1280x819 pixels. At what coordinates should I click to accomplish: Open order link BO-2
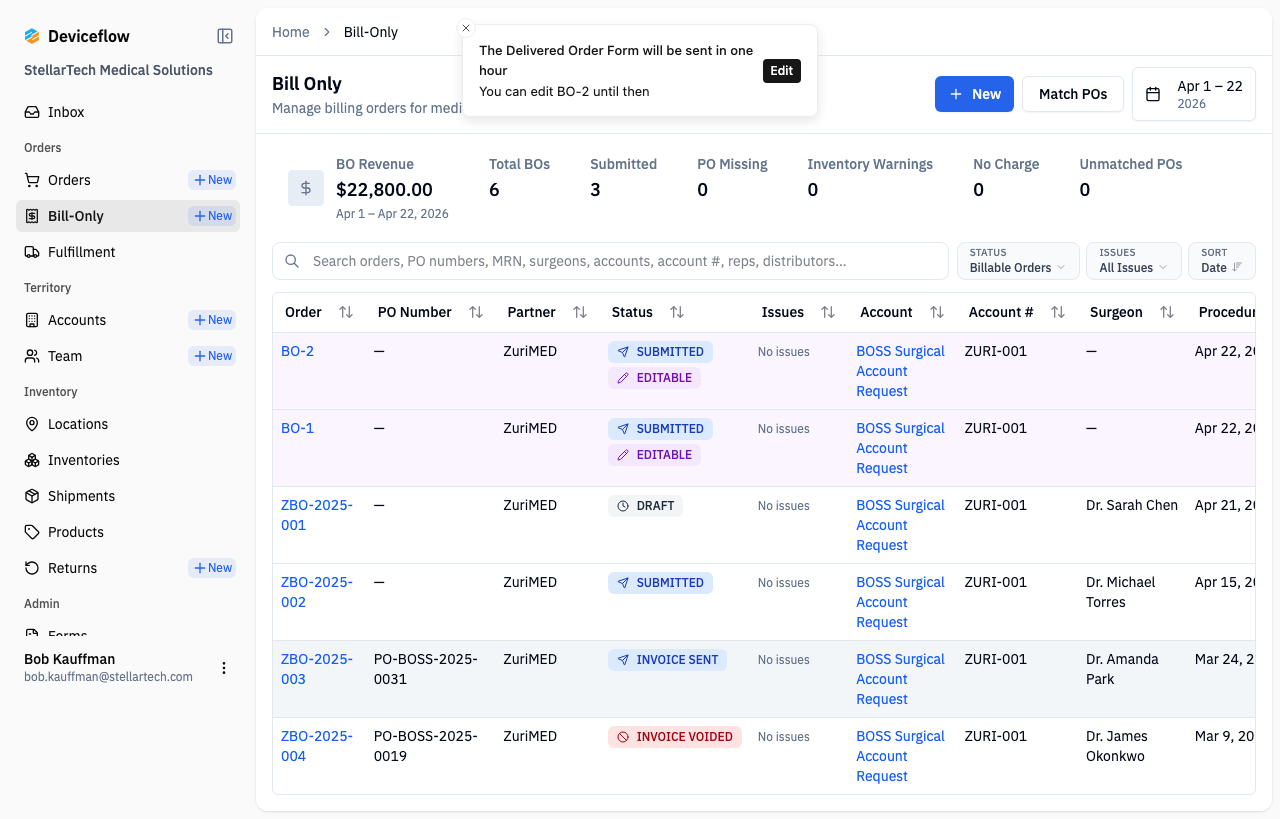click(297, 351)
